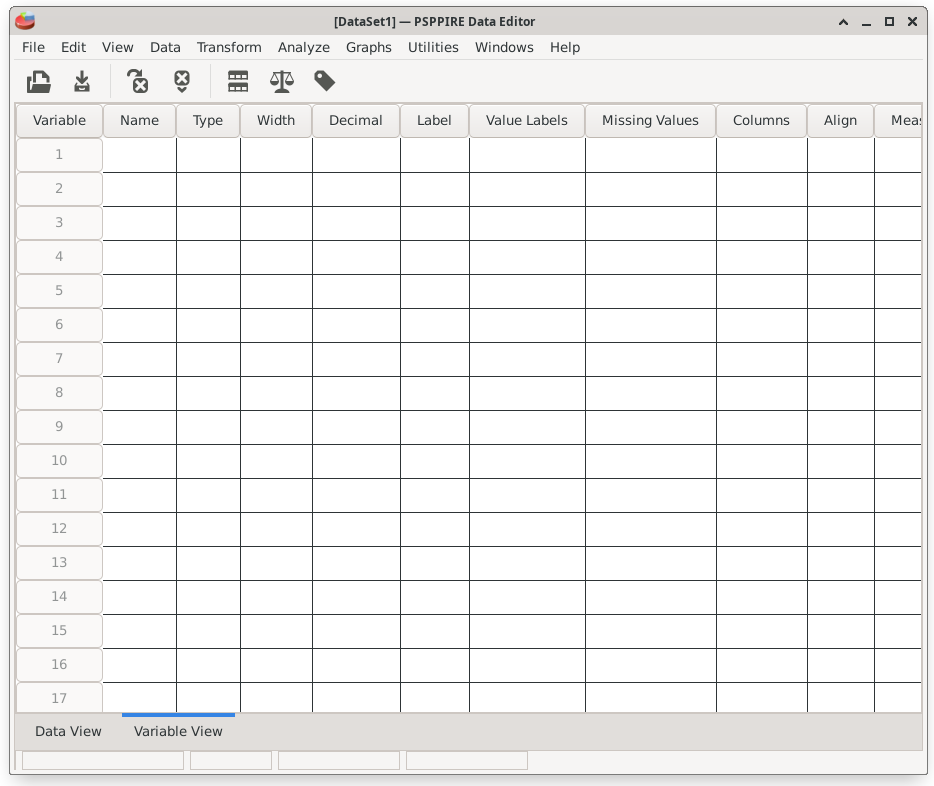Open a data file
Screen dimensions: 934x786
point(38,81)
